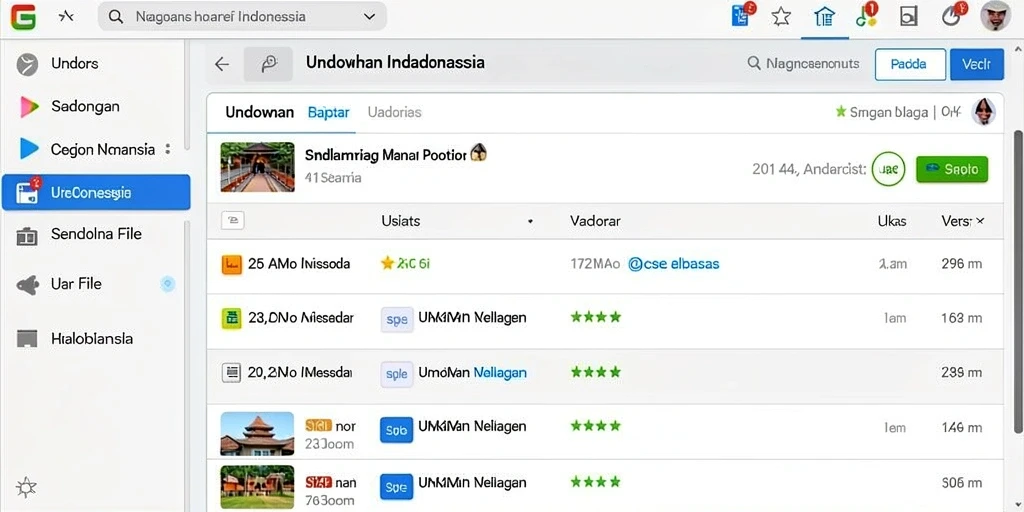
Task: Click the Ukas column header
Action: [x=892, y=221]
